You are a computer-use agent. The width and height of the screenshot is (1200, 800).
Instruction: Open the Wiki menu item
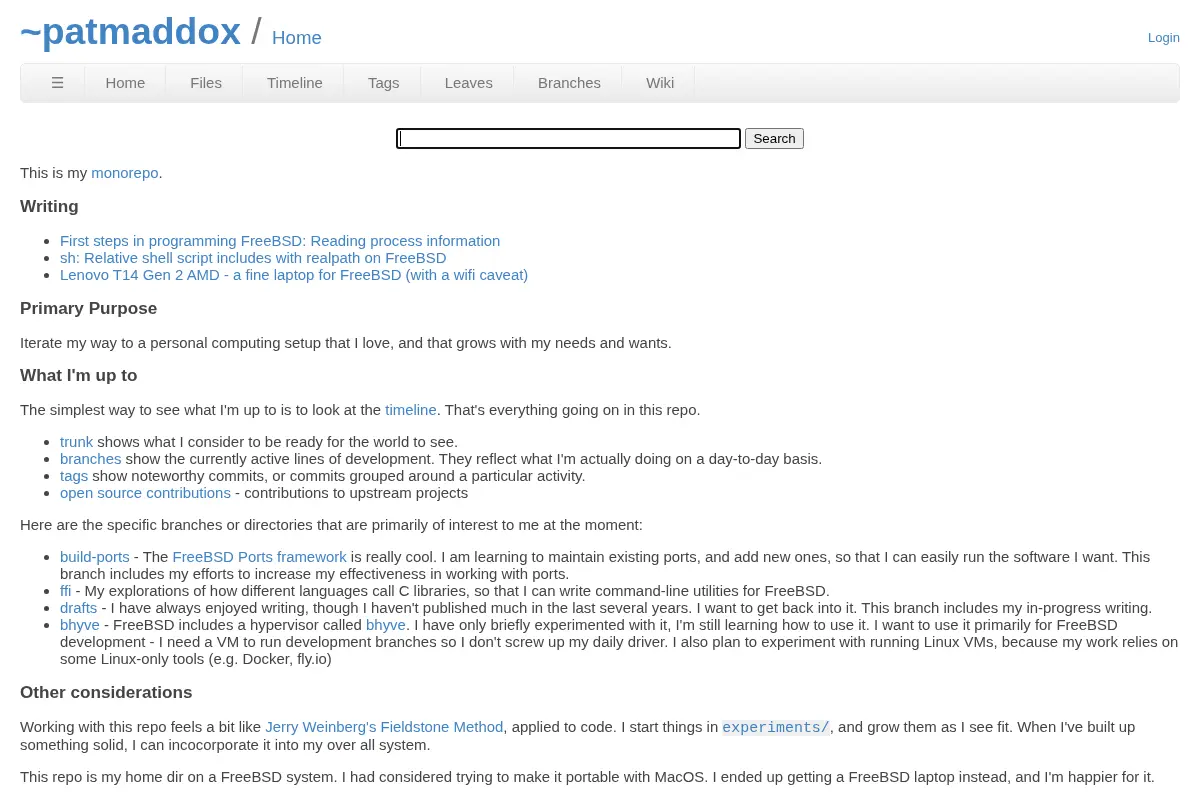click(660, 83)
